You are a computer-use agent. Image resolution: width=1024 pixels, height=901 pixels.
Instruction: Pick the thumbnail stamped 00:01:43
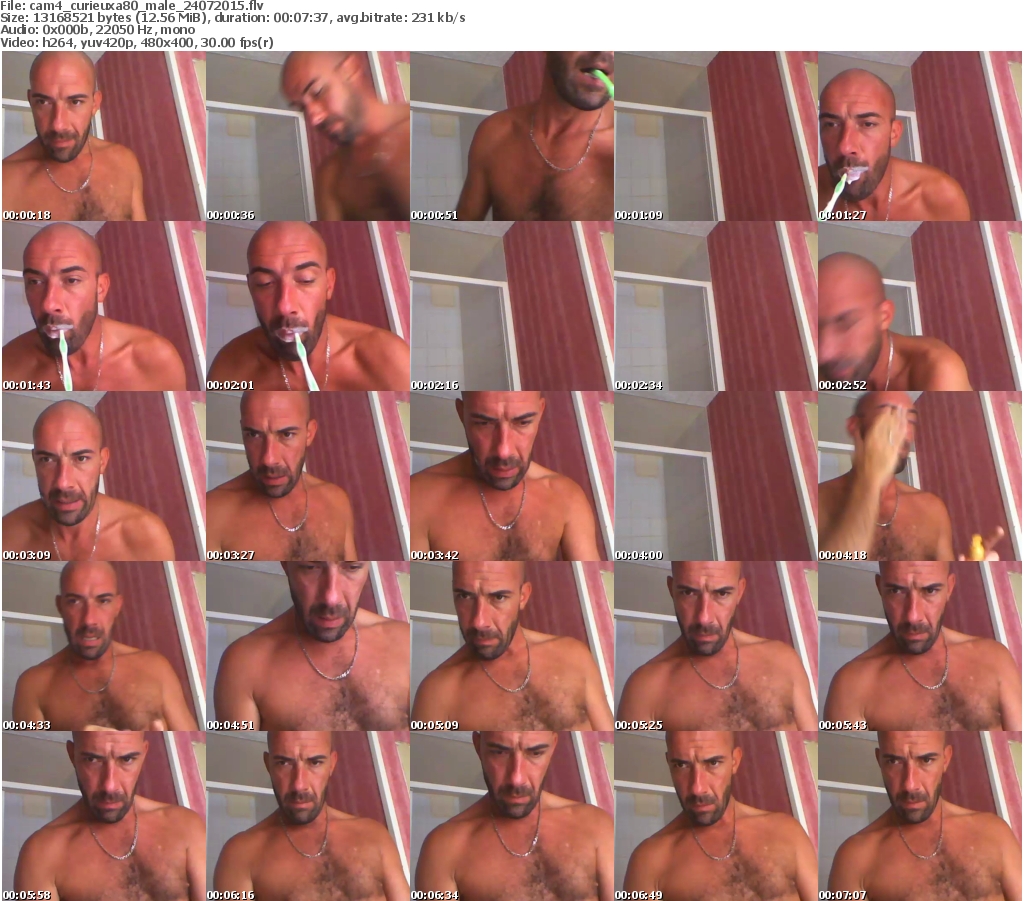click(104, 306)
